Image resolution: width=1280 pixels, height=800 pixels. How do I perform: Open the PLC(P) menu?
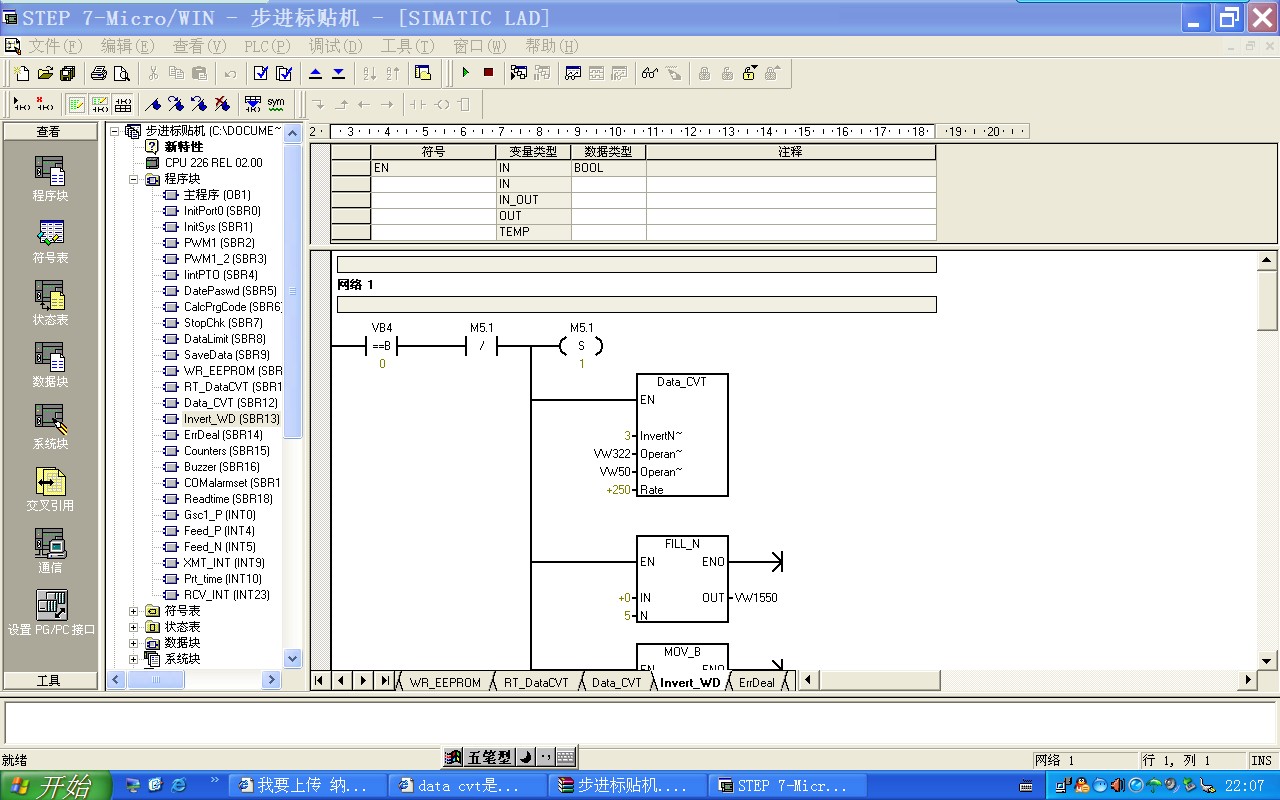[x=267, y=46]
